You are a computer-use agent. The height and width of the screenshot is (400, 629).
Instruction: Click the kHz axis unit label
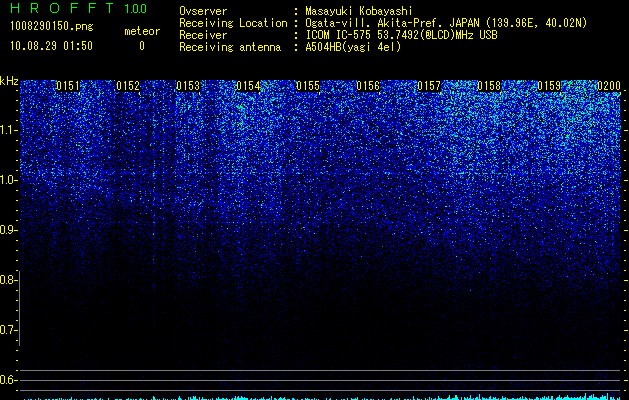click(x=9, y=81)
